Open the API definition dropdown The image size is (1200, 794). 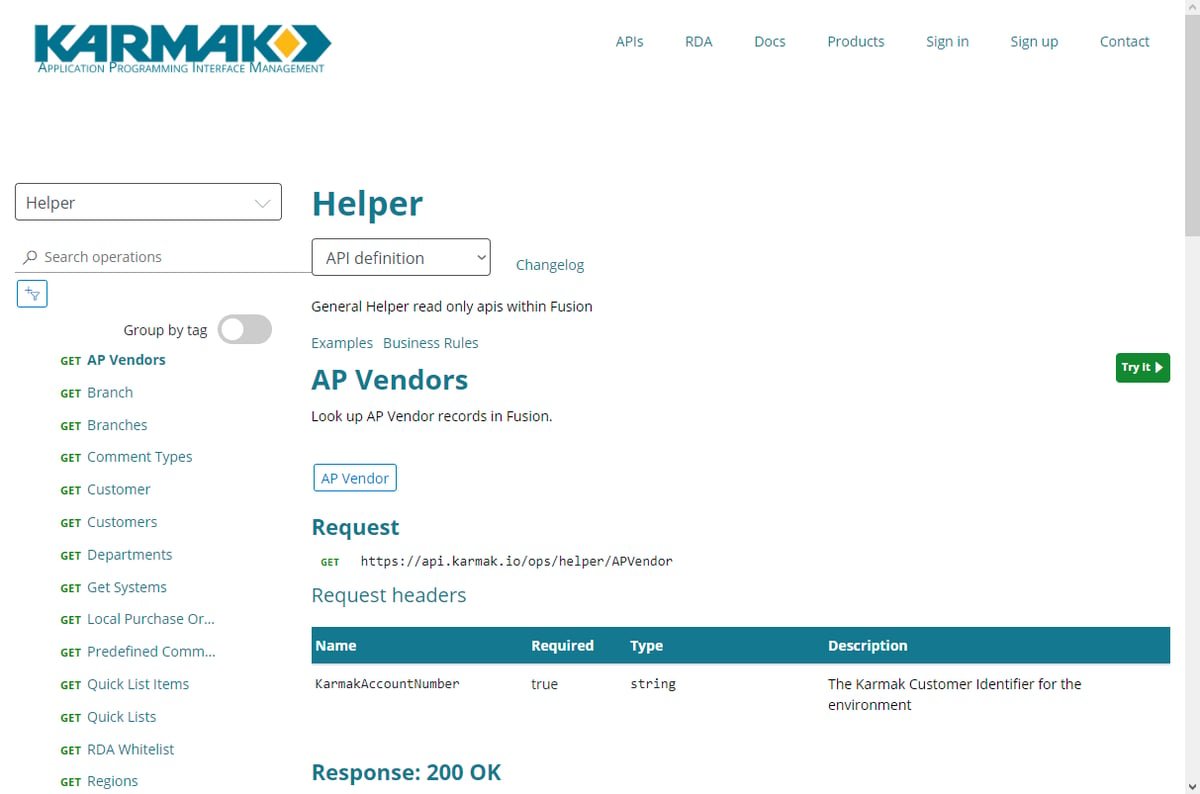401,257
